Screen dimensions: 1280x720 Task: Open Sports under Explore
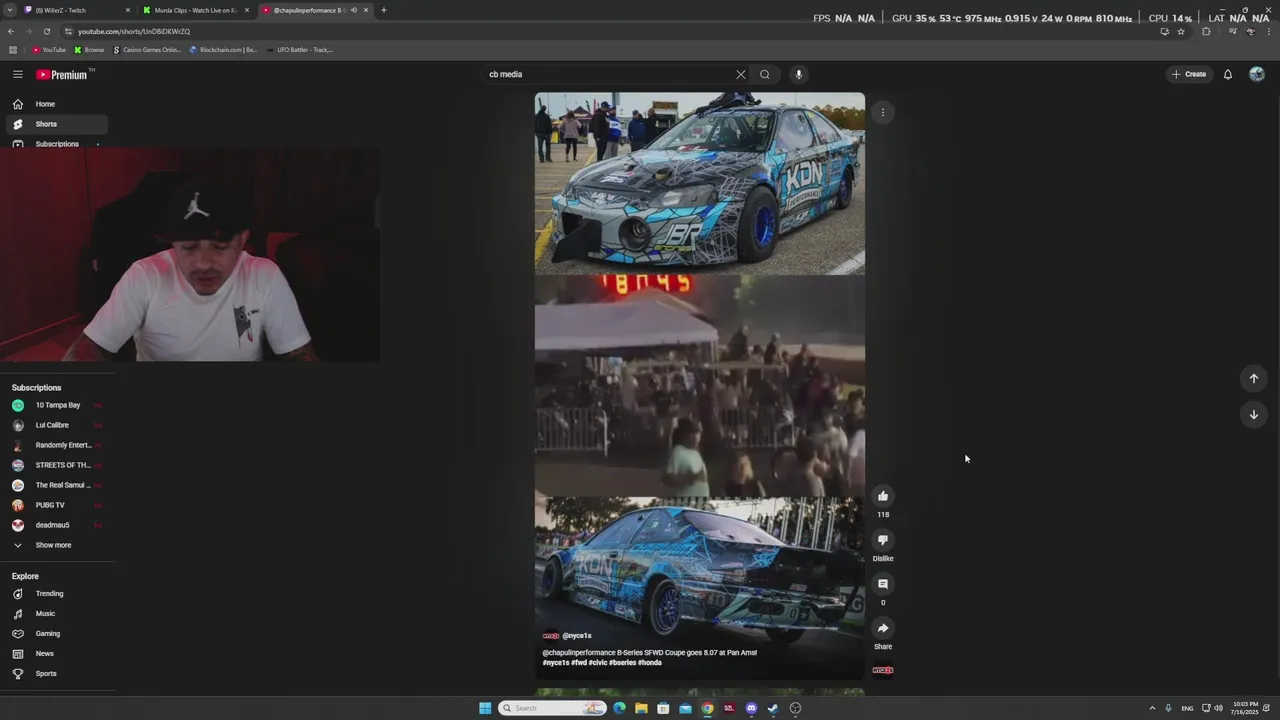[58, 674]
